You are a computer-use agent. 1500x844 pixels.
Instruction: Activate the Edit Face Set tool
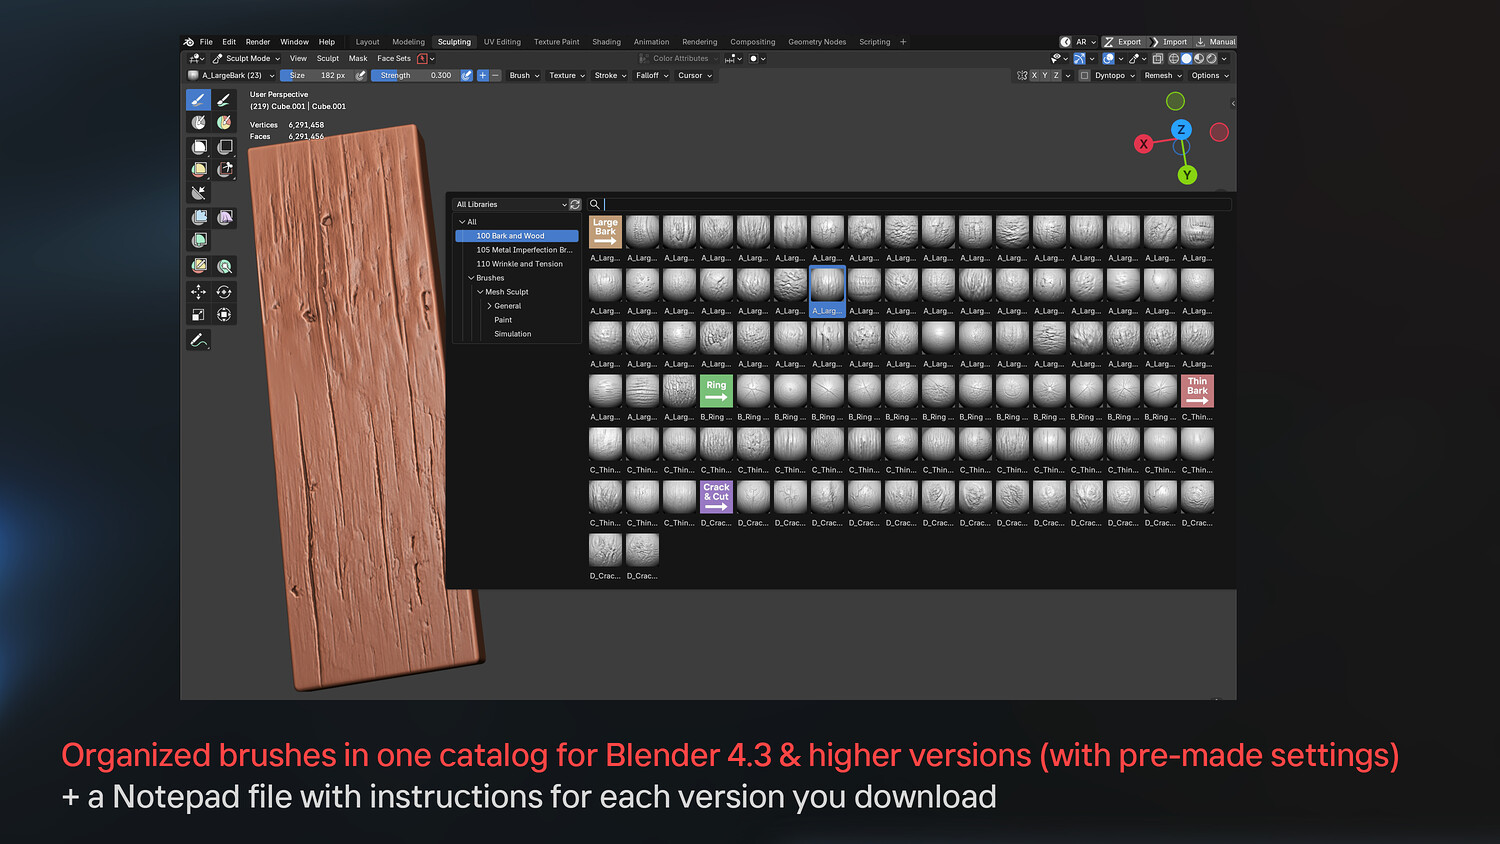coord(198,266)
